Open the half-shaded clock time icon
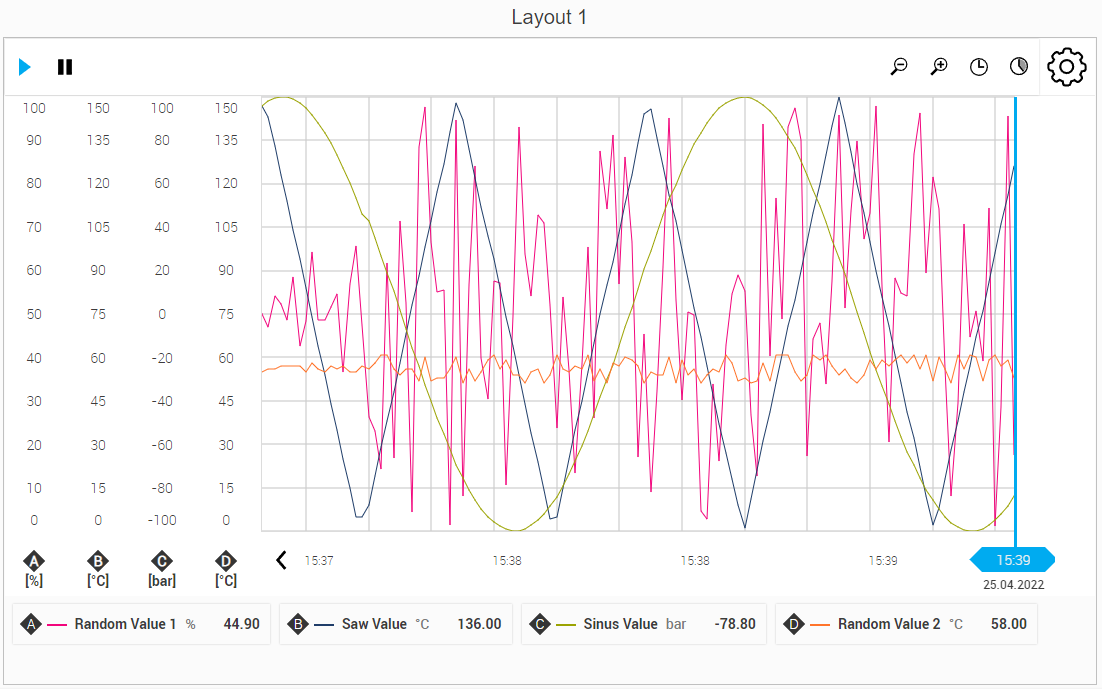 (x=1019, y=67)
